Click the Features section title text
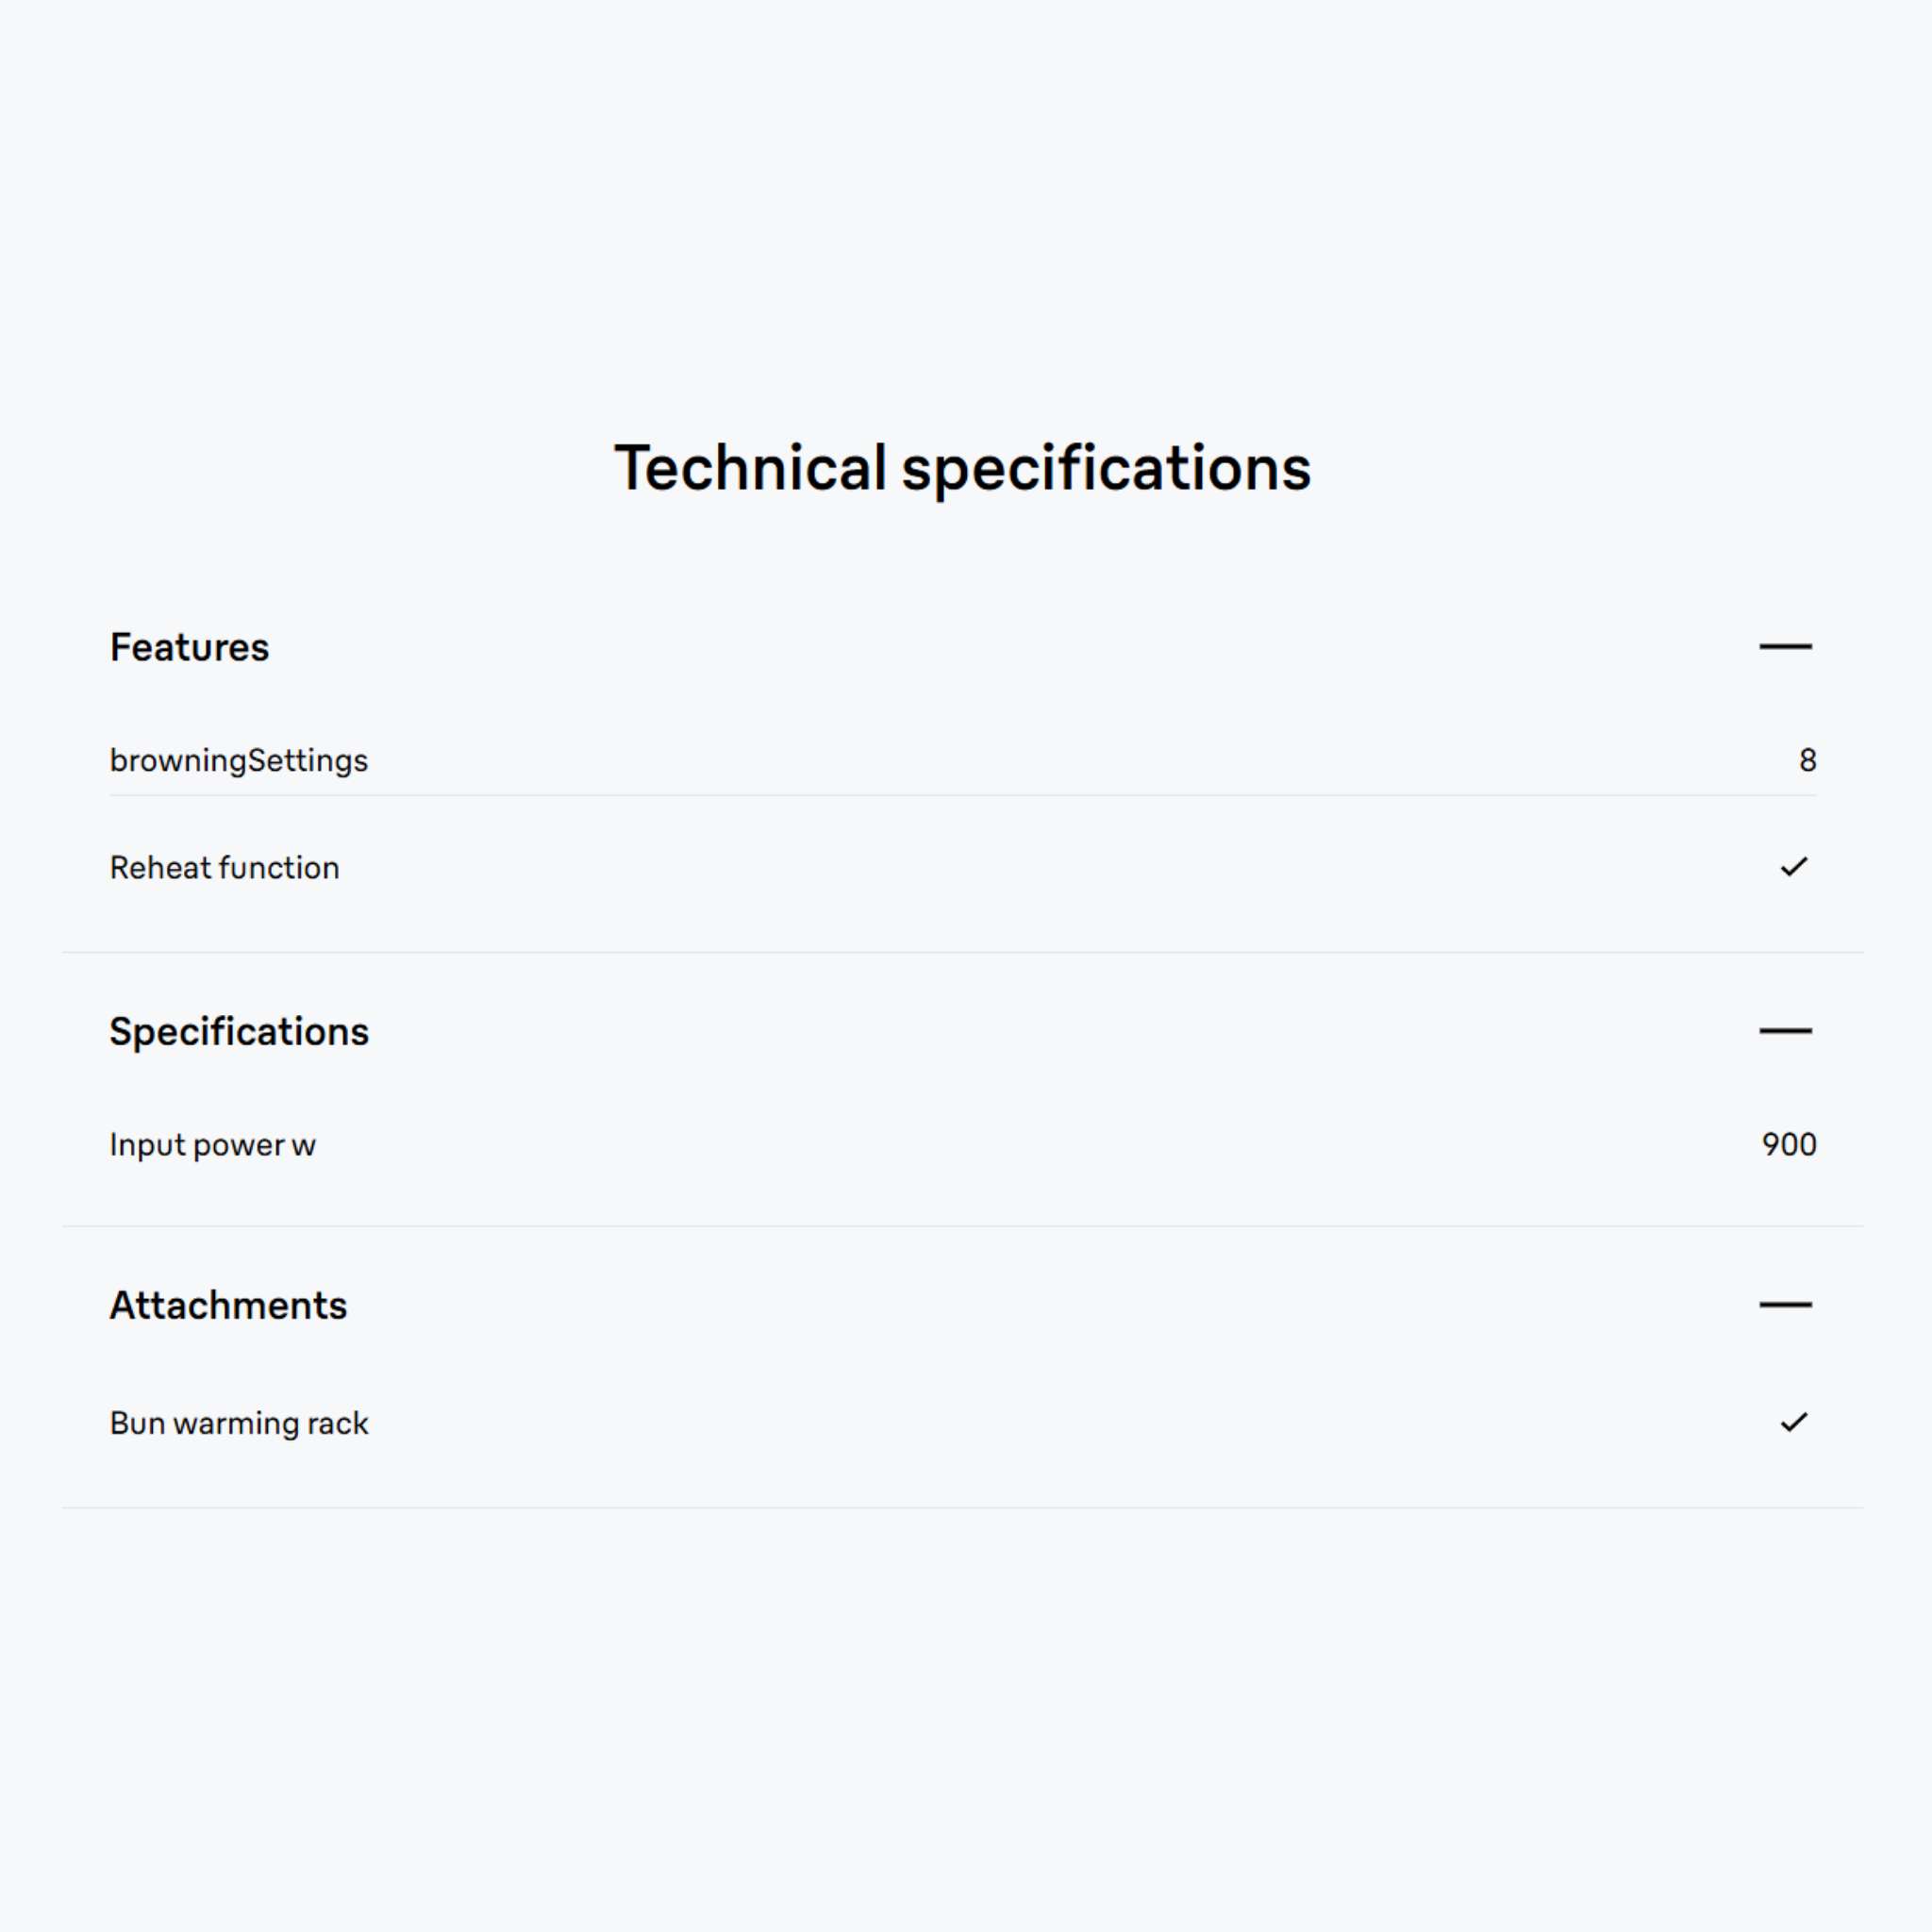1932x1932 pixels. (x=190, y=647)
